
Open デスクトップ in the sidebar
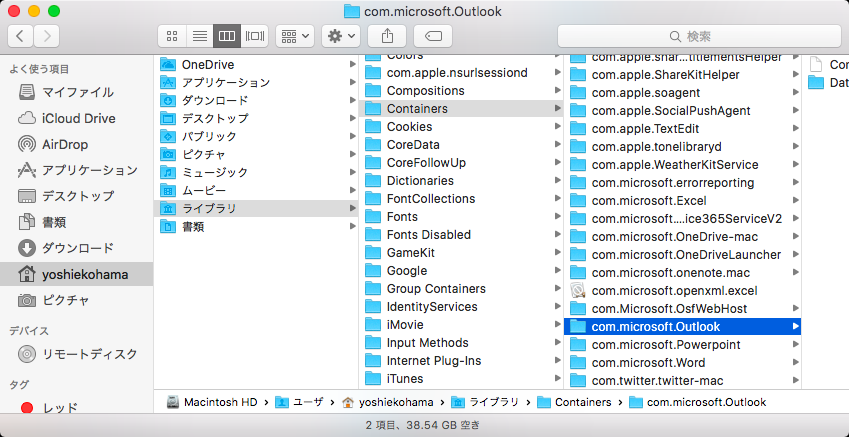[76, 196]
